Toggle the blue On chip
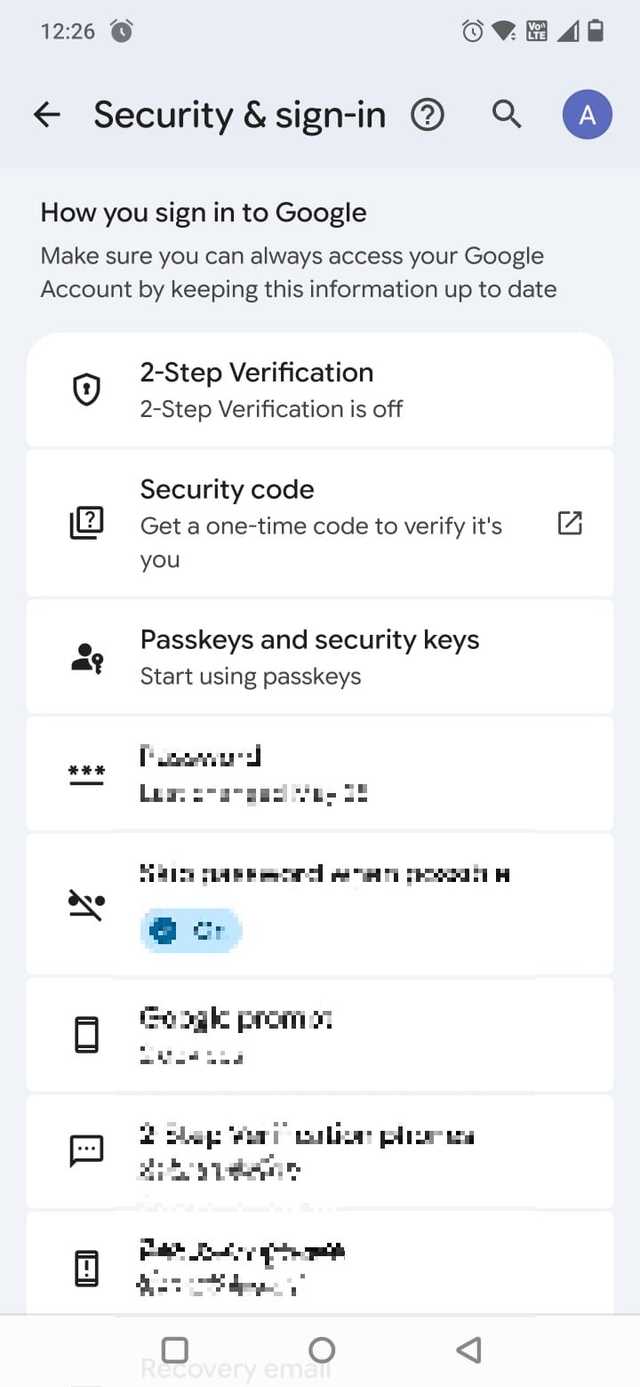This screenshot has height=1387, width=640. click(x=191, y=931)
